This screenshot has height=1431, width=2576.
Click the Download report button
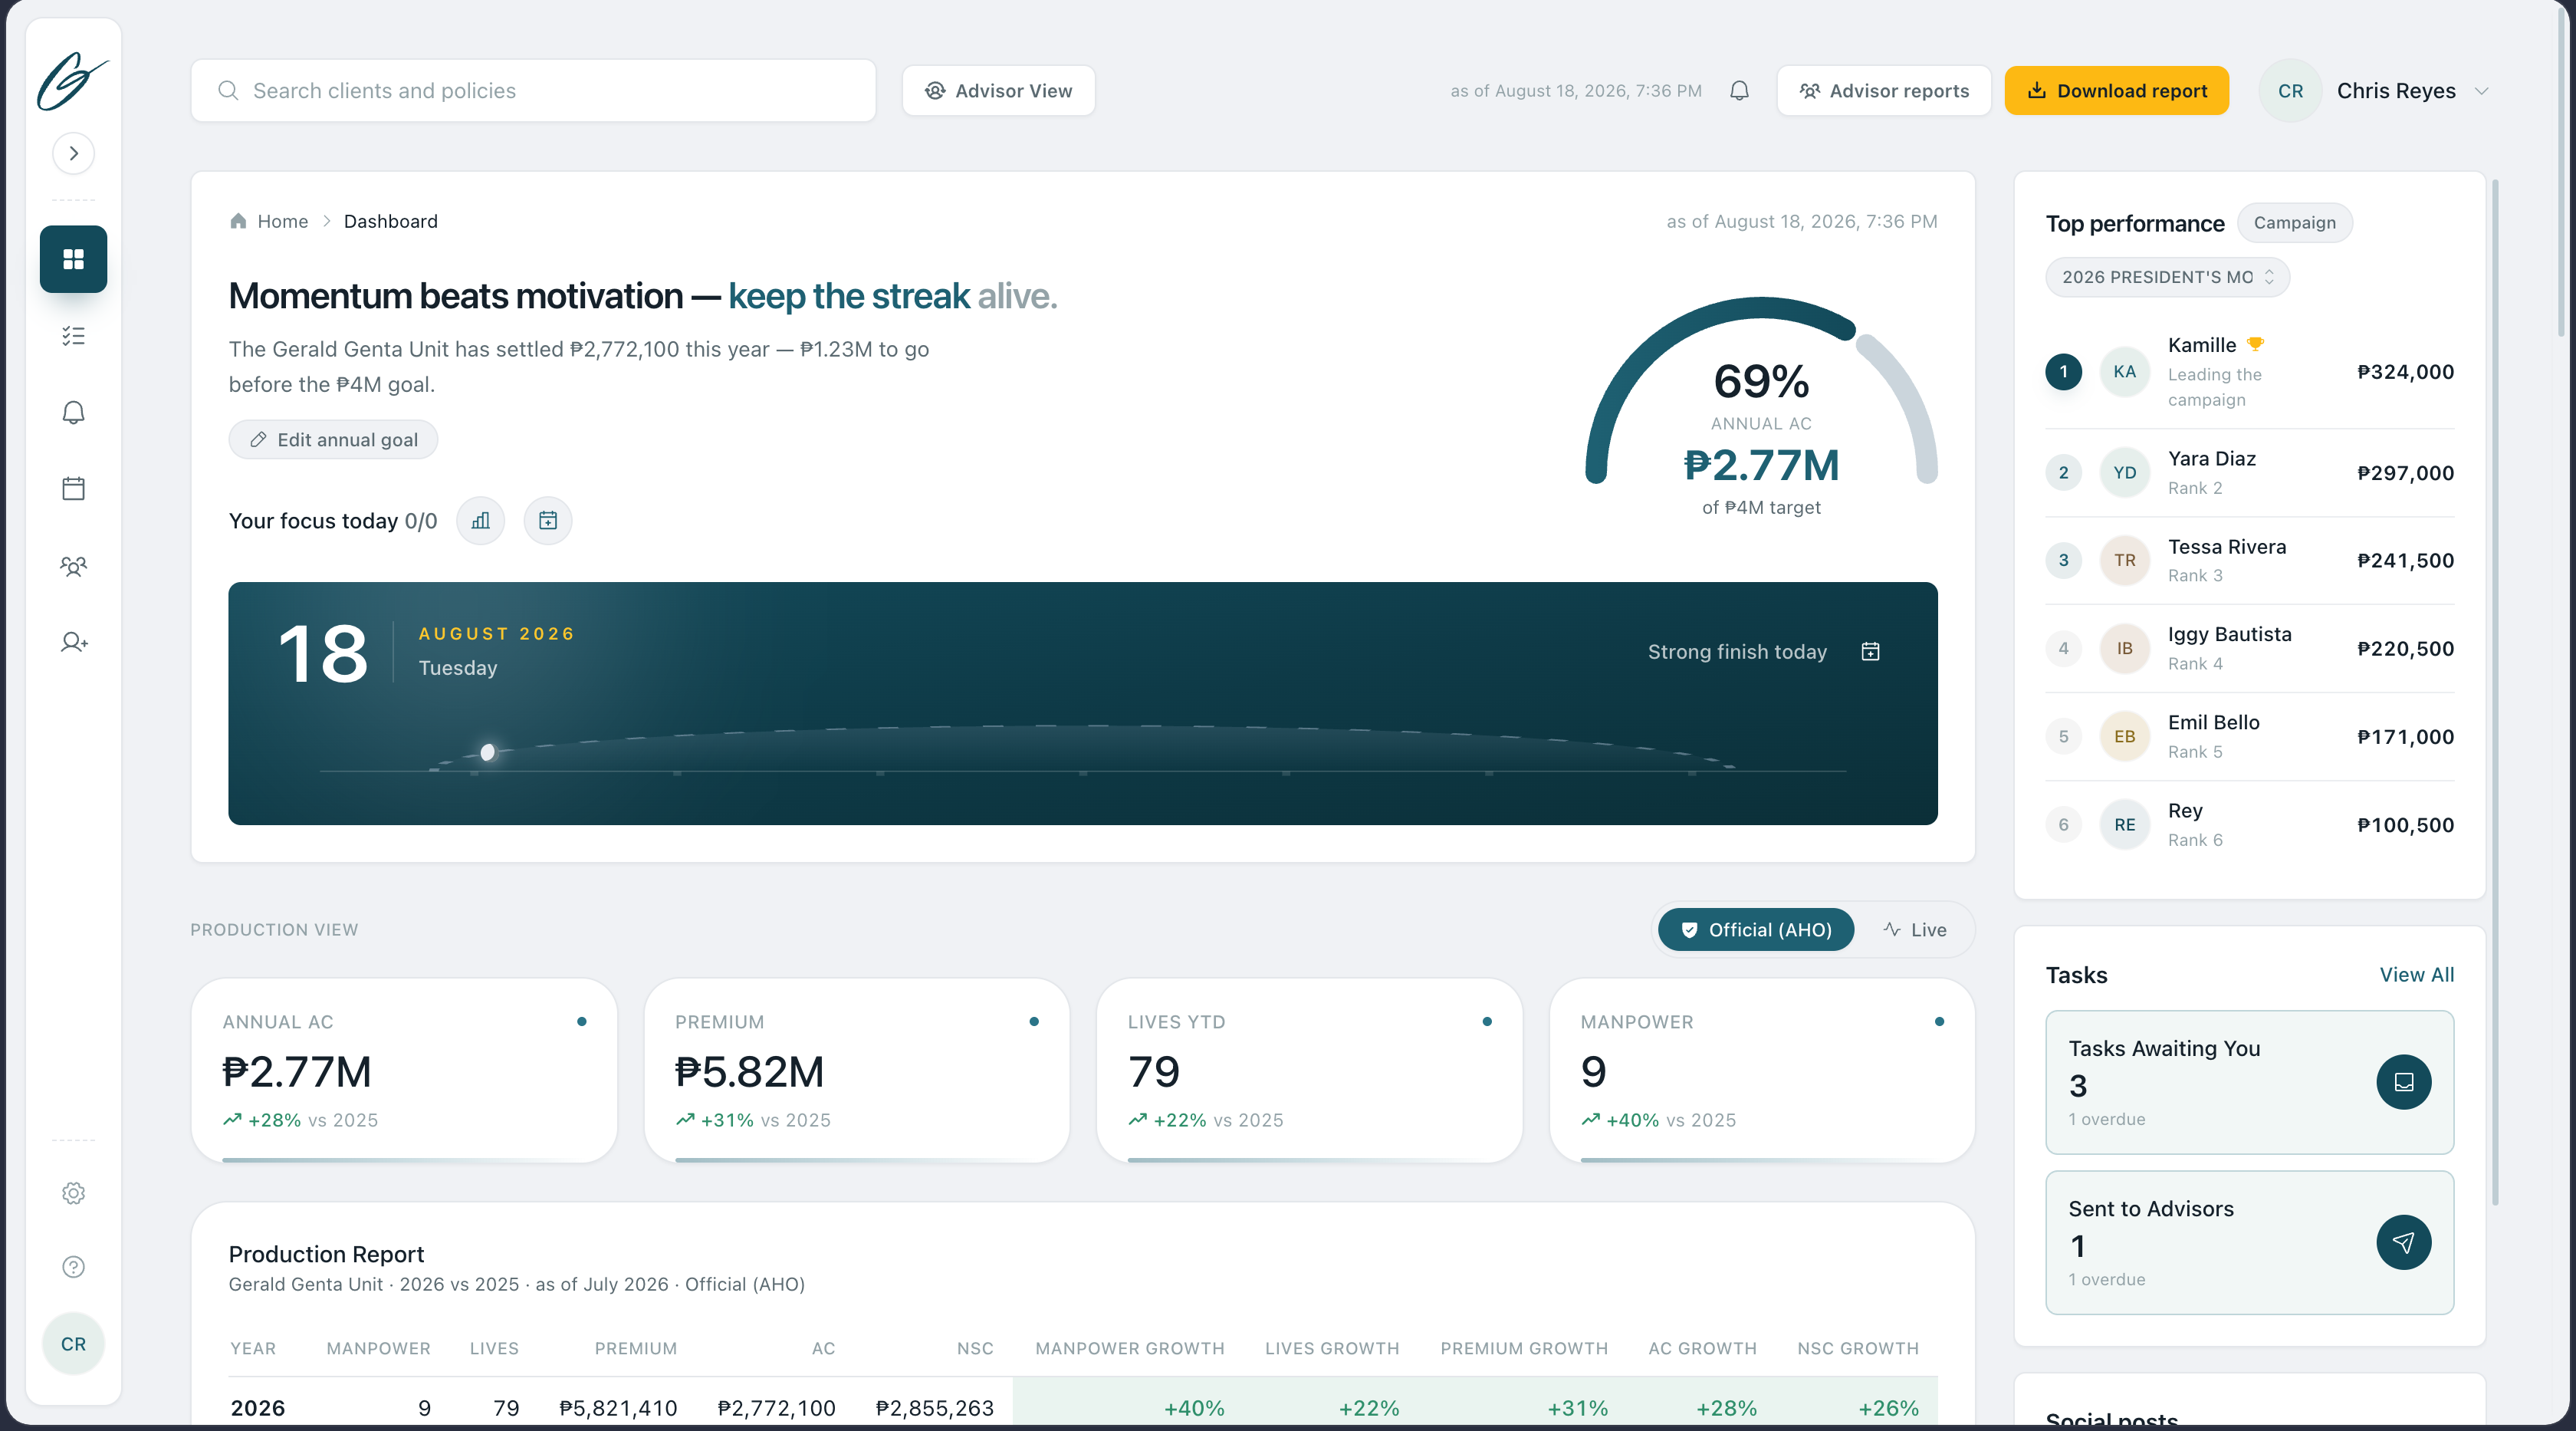click(2116, 91)
